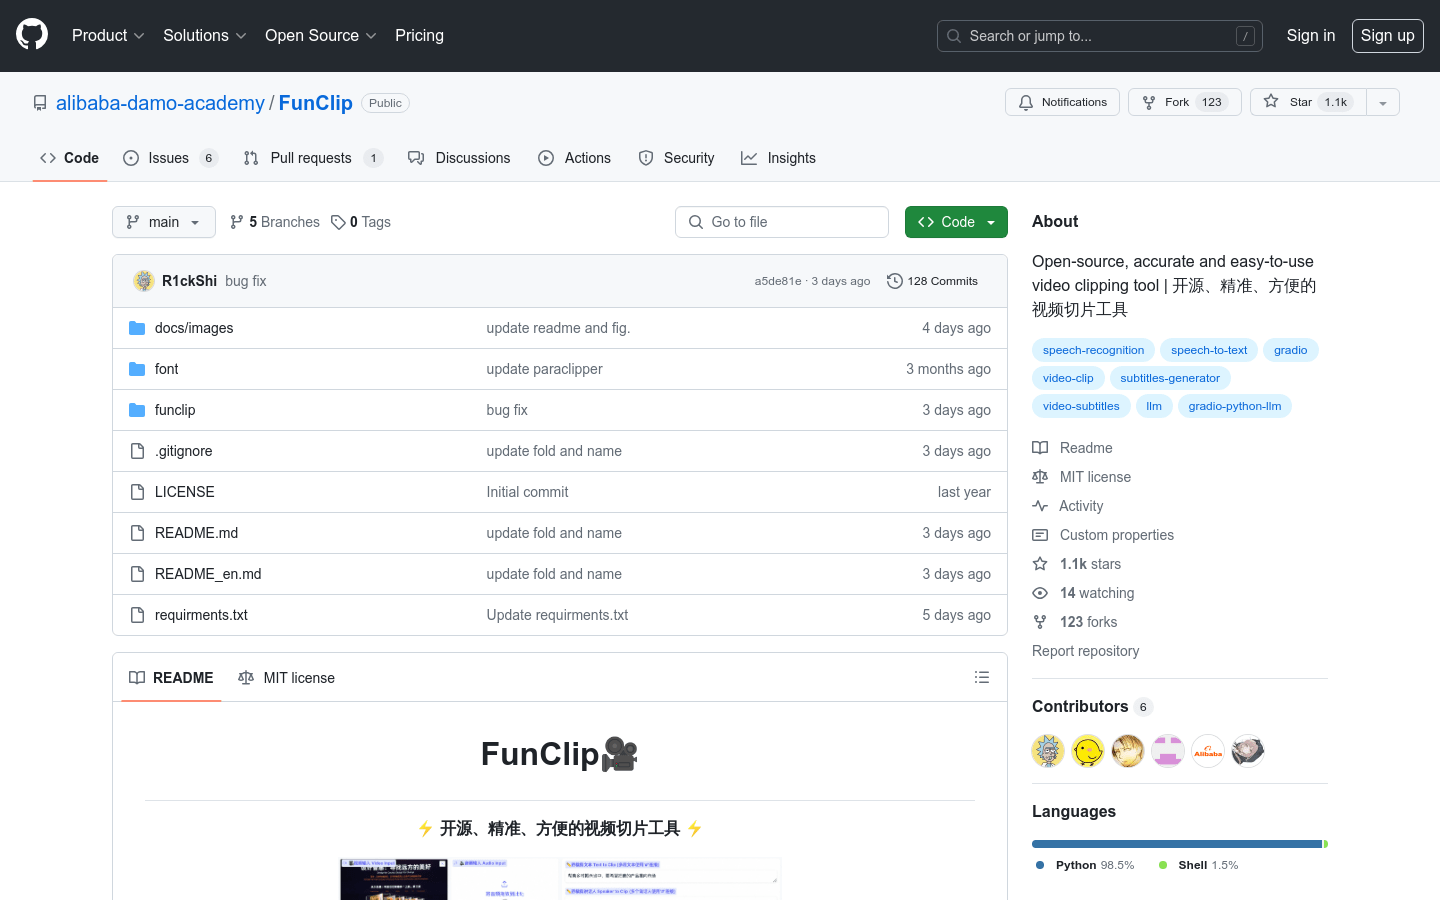This screenshot has height=900, width=1440.
Task: Open the GitHub home logo
Action: 32,35
